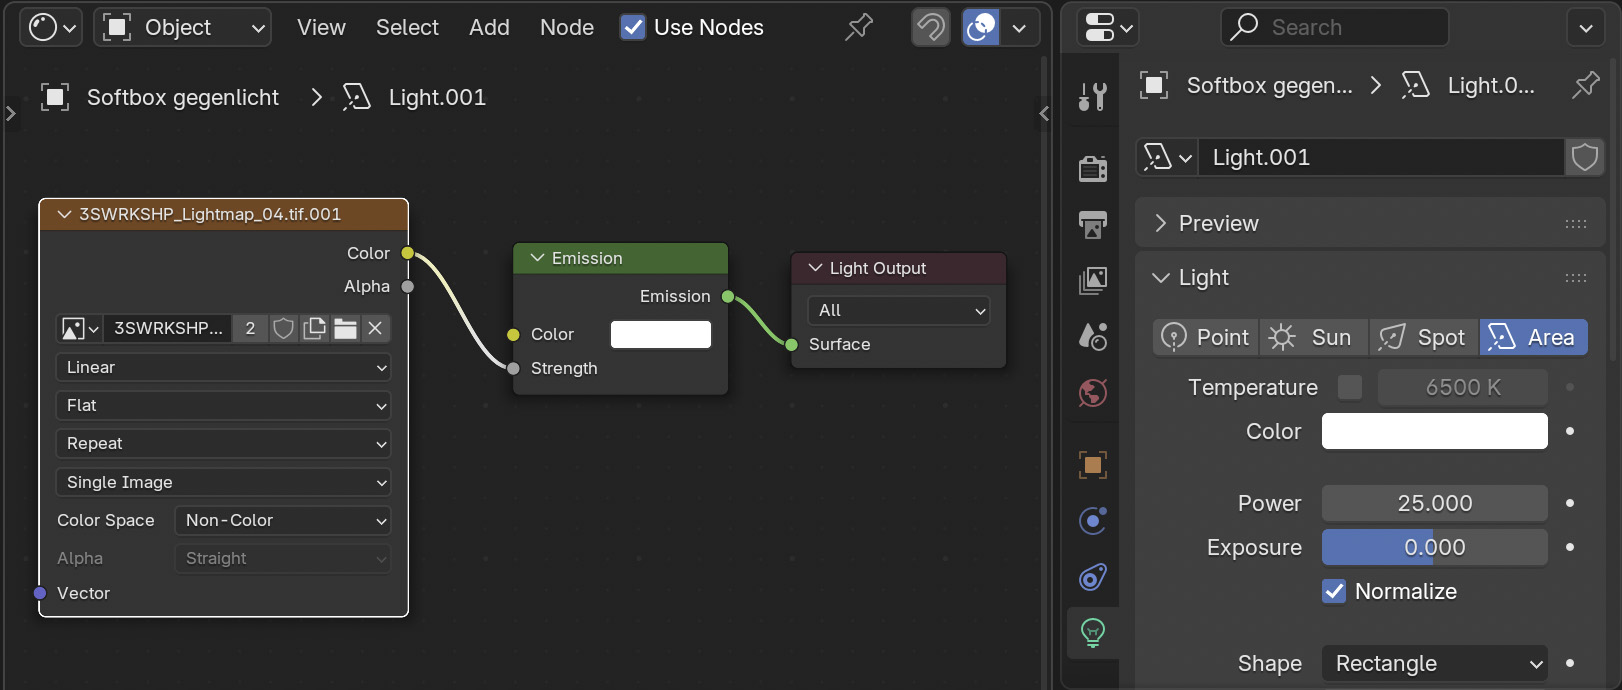Browse light data with the datablock dropdown in properties
This screenshot has width=1622, height=690.
[x=1168, y=157]
